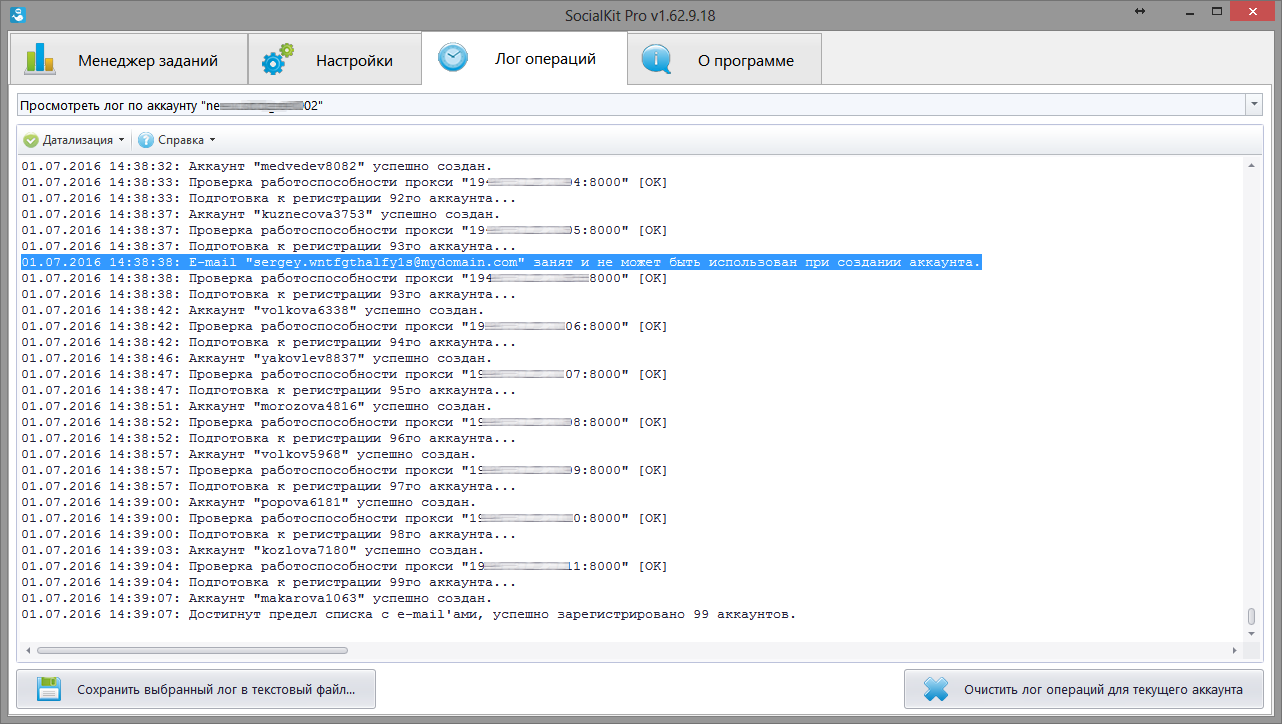The width and height of the screenshot is (1282, 724).
Task: Select line Подготовка к регистрации 95го аккаунта
Action: [x=269, y=390]
